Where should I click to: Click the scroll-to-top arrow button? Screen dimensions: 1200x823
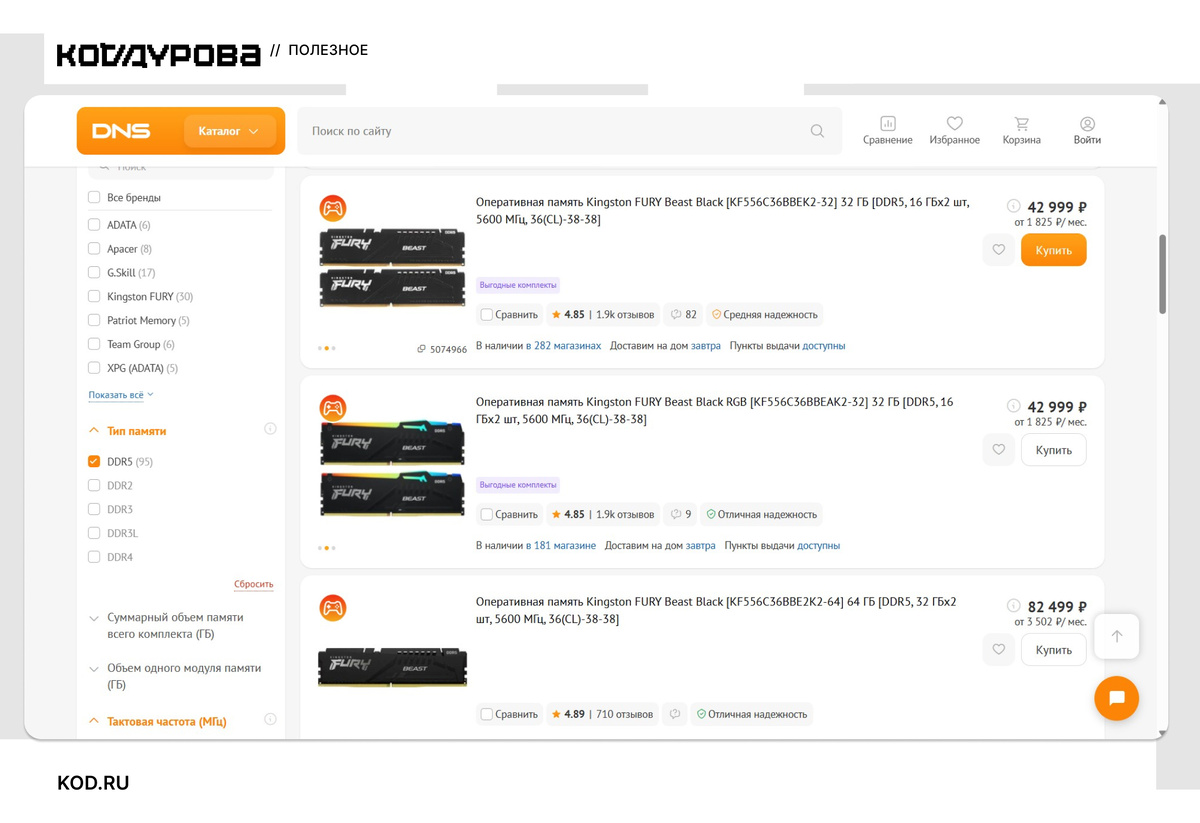(x=1116, y=636)
